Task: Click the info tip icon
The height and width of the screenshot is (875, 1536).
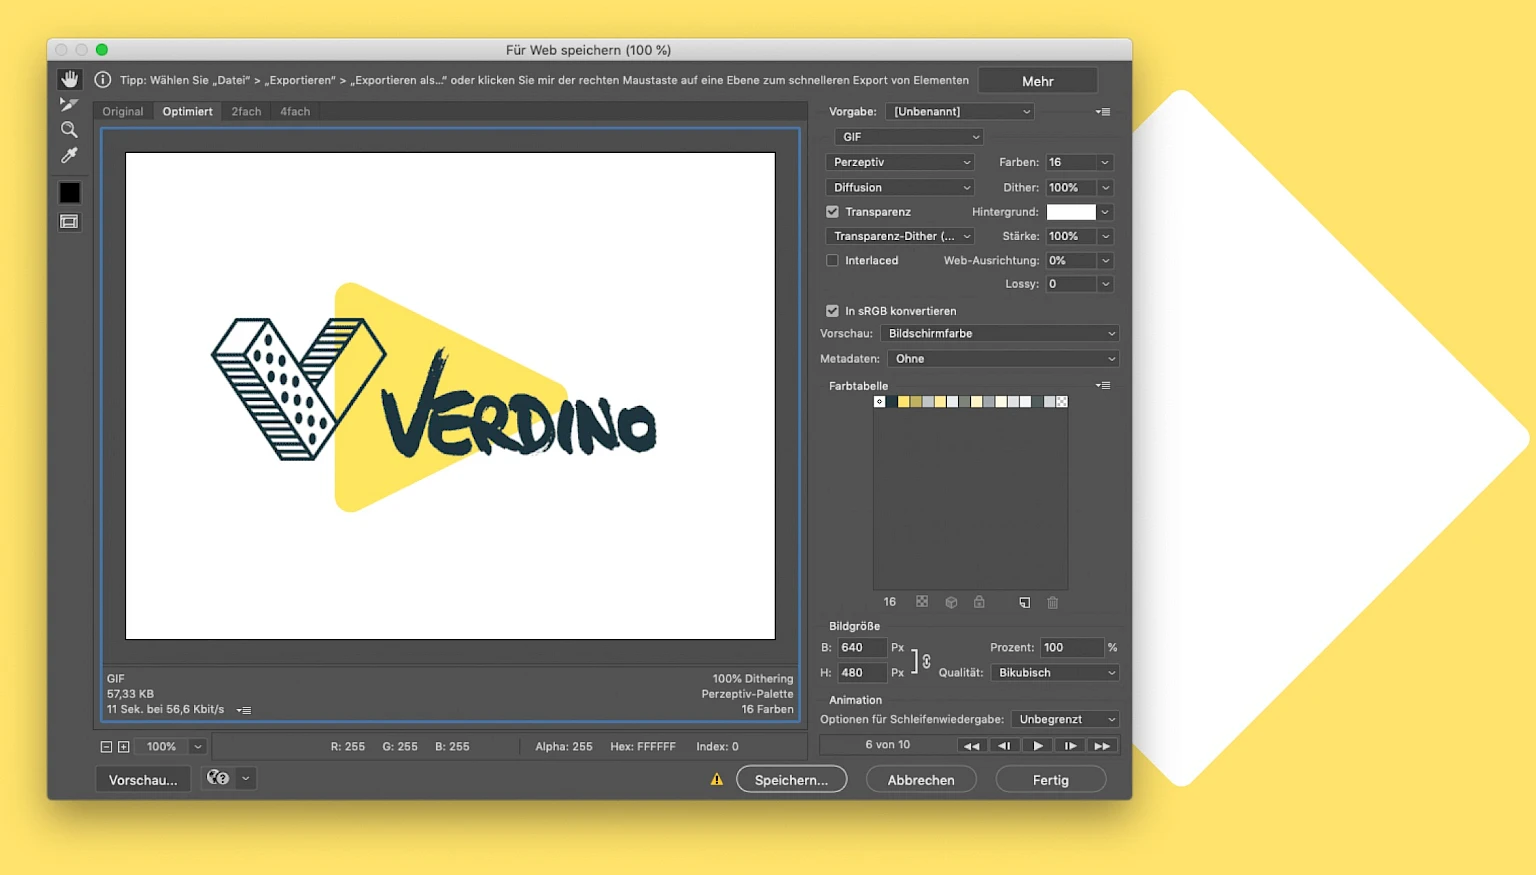Action: (x=102, y=80)
